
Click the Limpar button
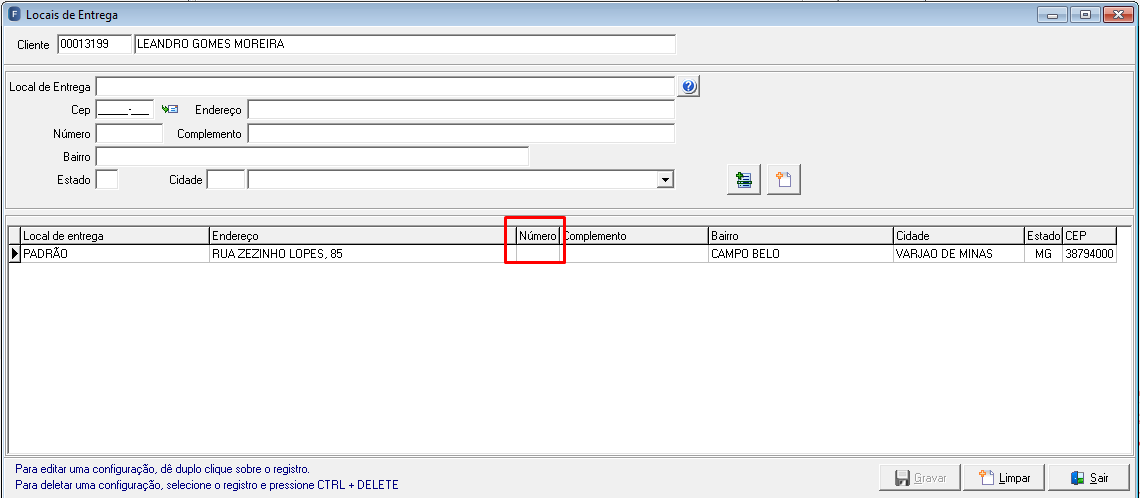(x=1004, y=478)
